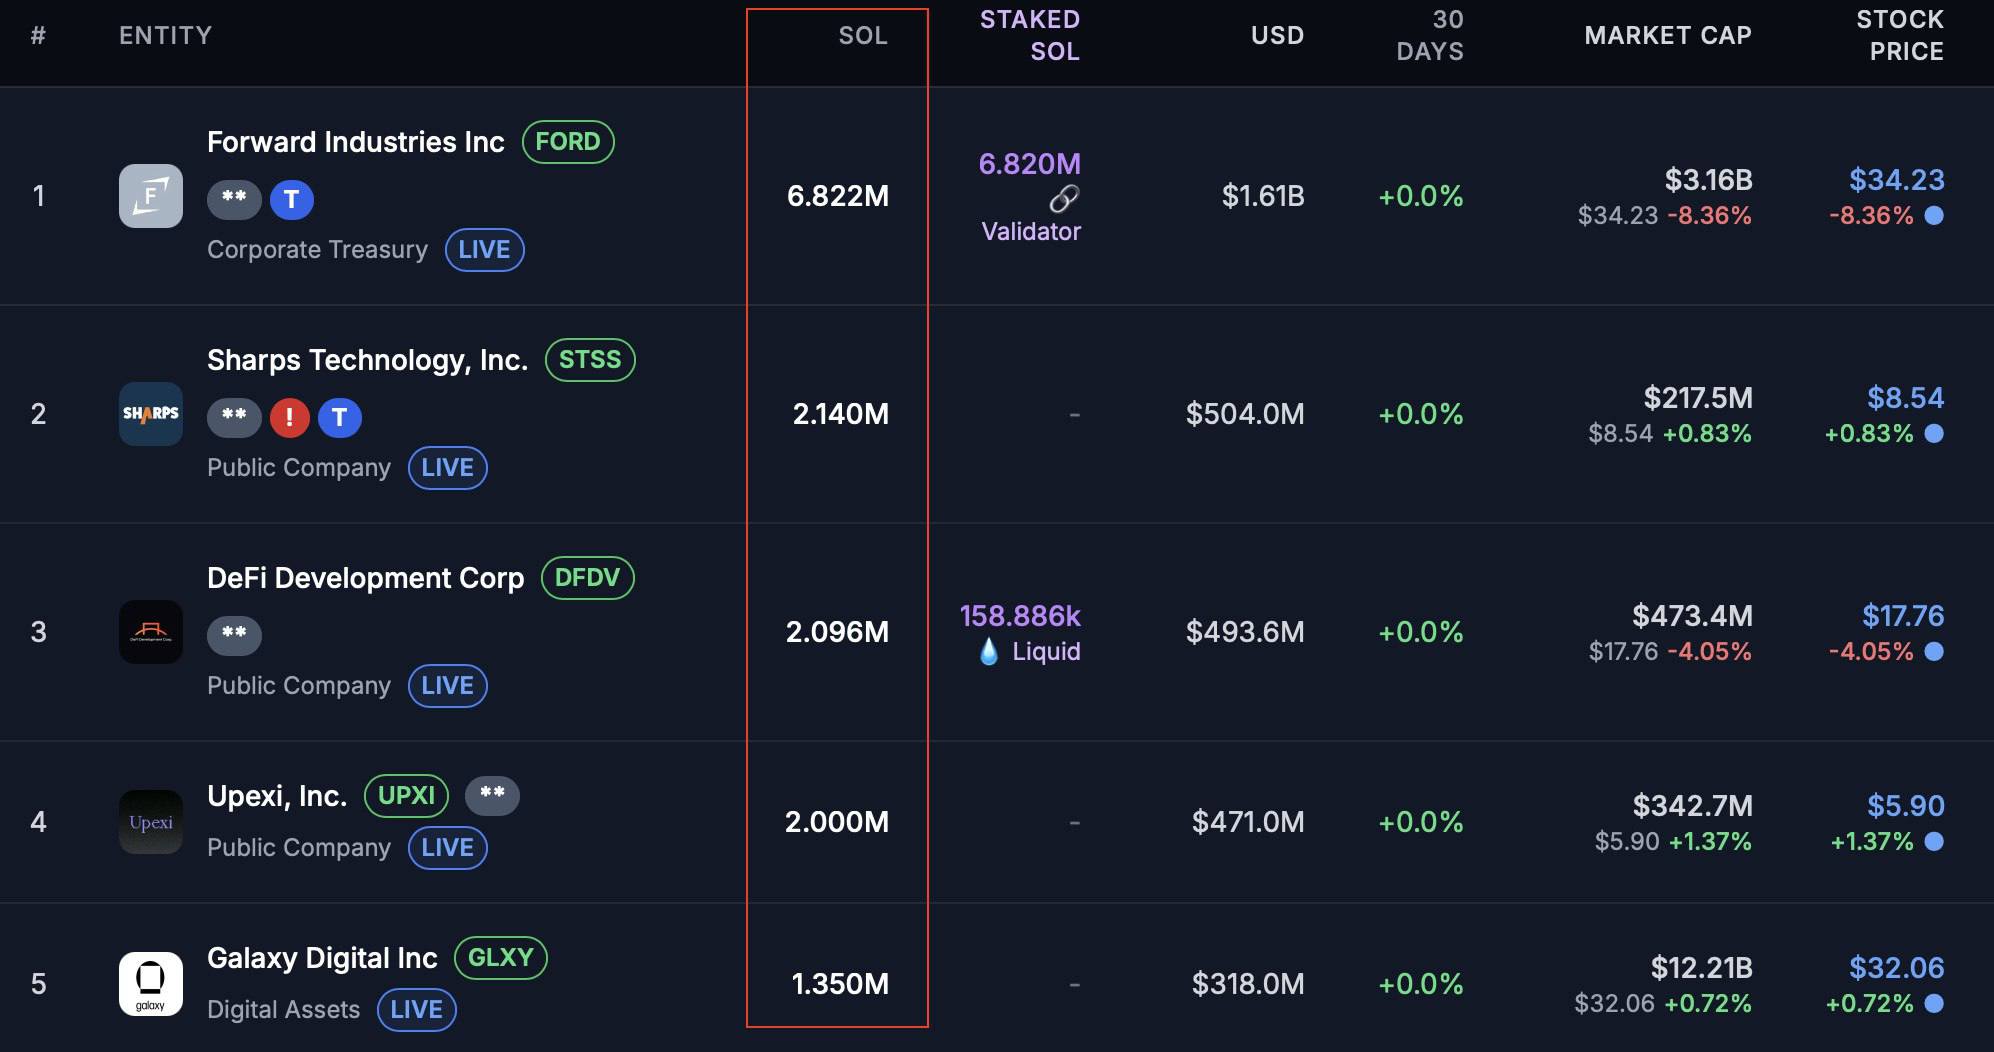Viewport: 1994px width, 1052px height.
Task: Click the Sharps Technology logo icon
Action: [x=151, y=414]
